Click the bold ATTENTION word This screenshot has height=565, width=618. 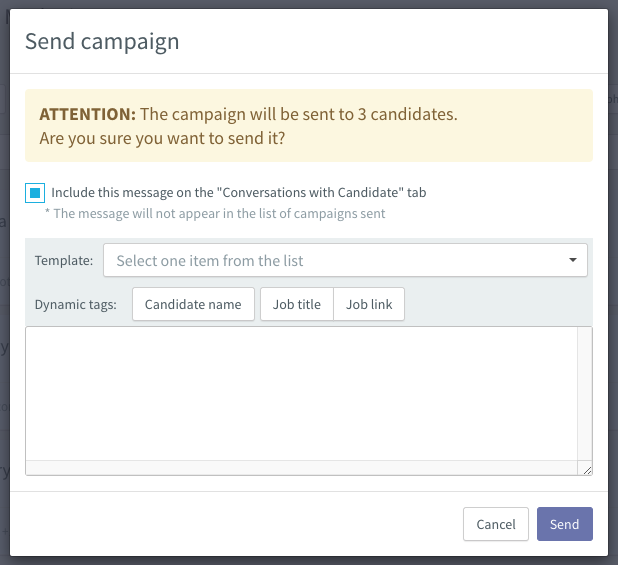87,114
